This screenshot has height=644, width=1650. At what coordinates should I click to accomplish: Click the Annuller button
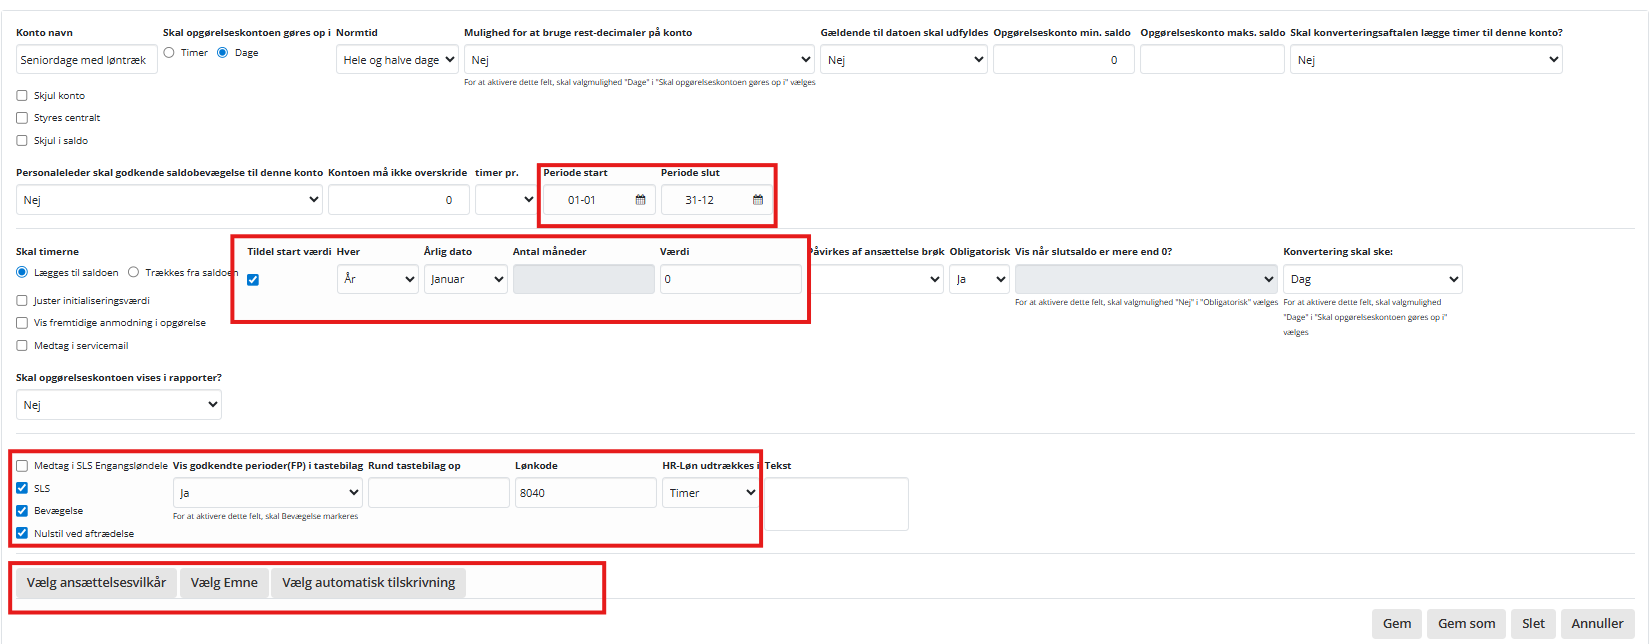1596,624
